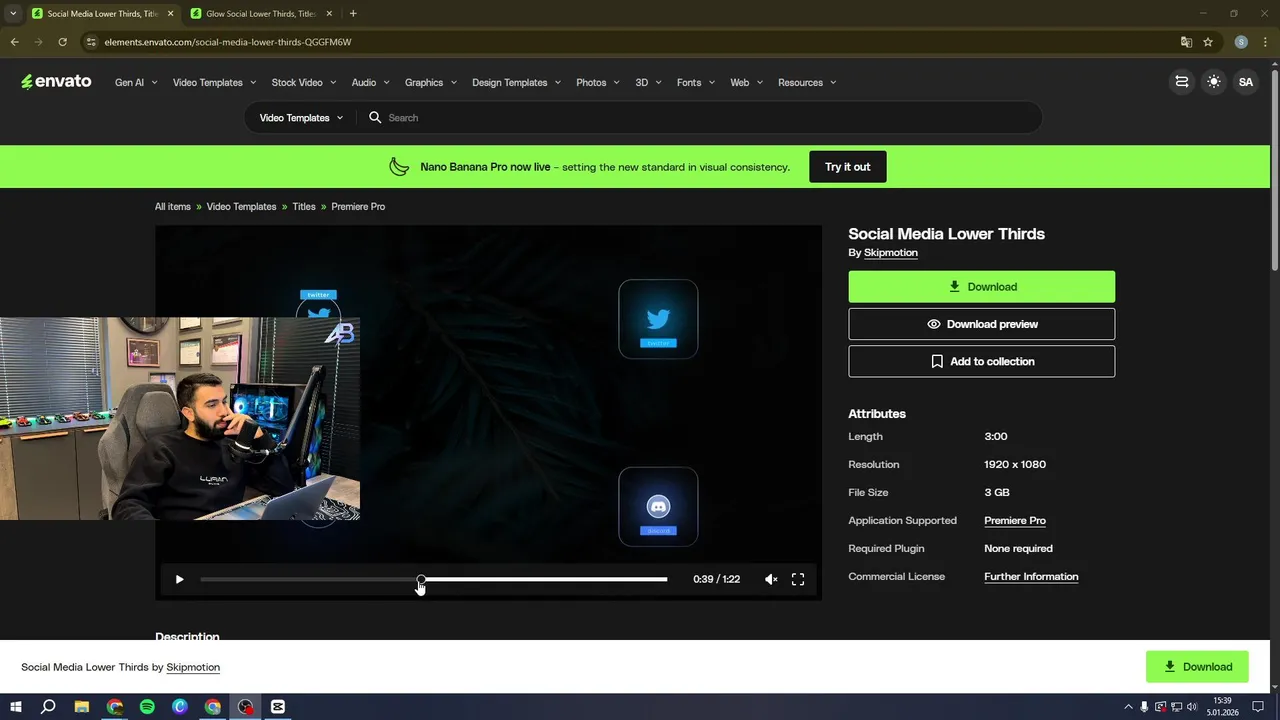Open the tab search dropdown arrow
The height and width of the screenshot is (720, 1280).
tap(13, 14)
